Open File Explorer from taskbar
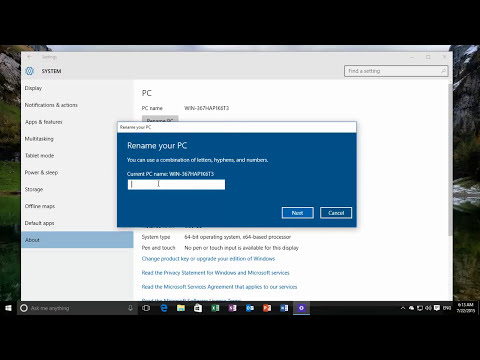Image resolution: width=480 pixels, height=360 pixels. tap(181, 308)
